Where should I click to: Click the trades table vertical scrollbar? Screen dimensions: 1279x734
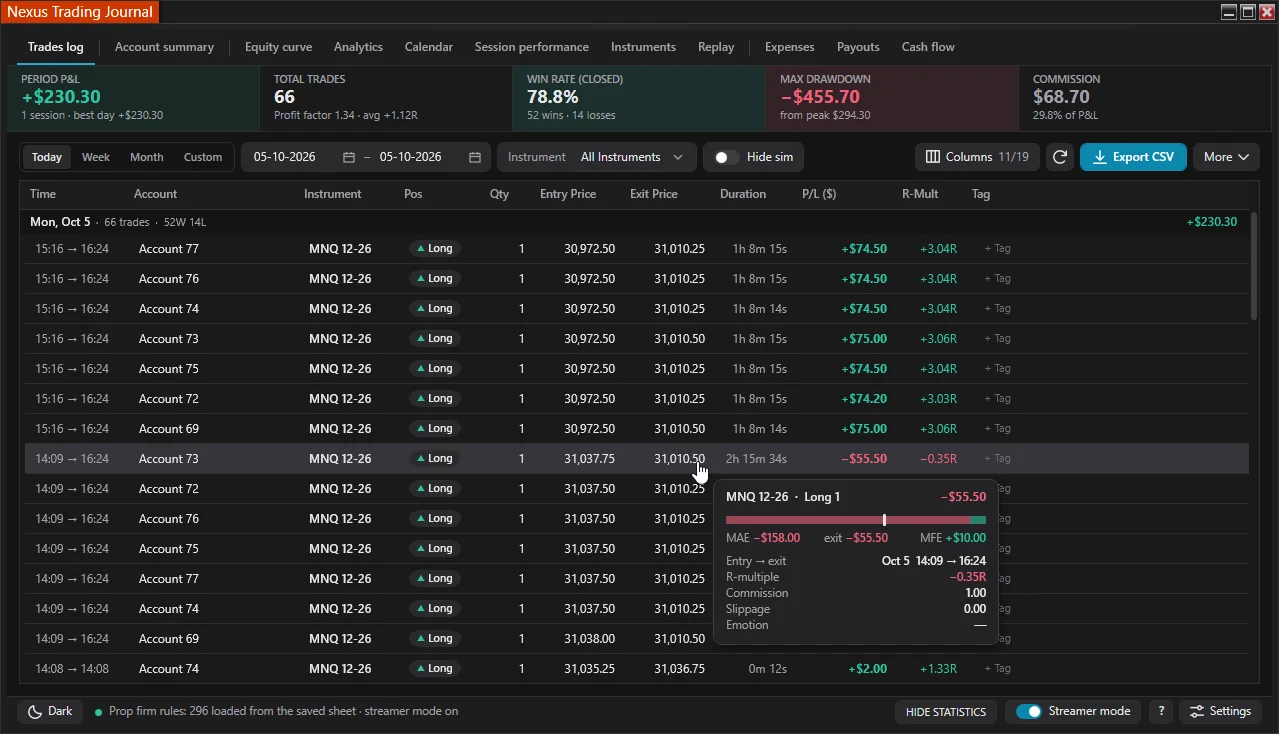coord(1254,265)
